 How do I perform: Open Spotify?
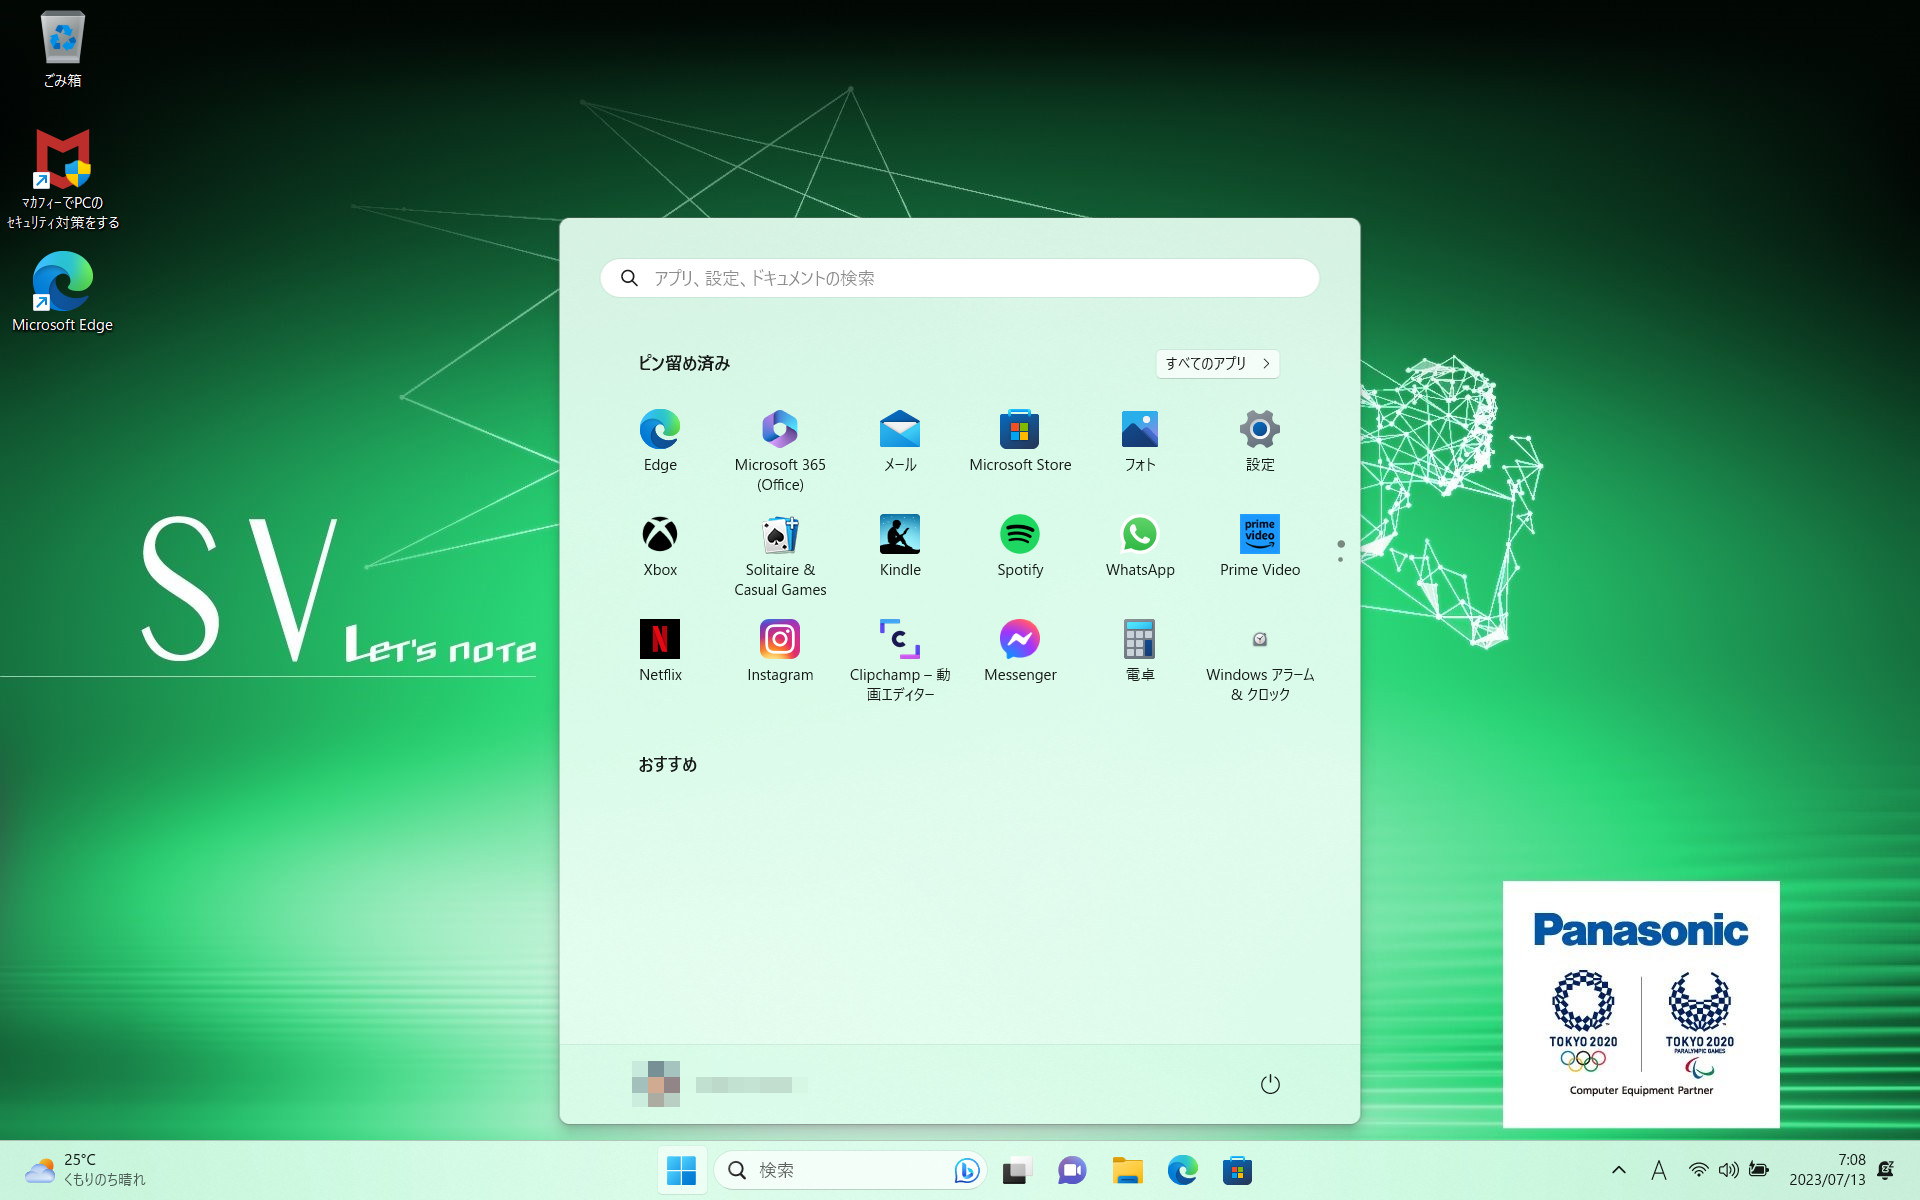(1020, 545)
